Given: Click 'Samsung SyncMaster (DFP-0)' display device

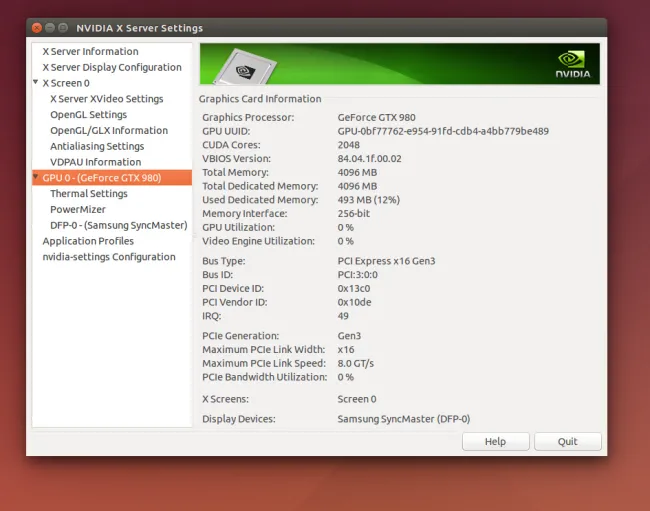Looking at the screenshot, I should point(404,419).
